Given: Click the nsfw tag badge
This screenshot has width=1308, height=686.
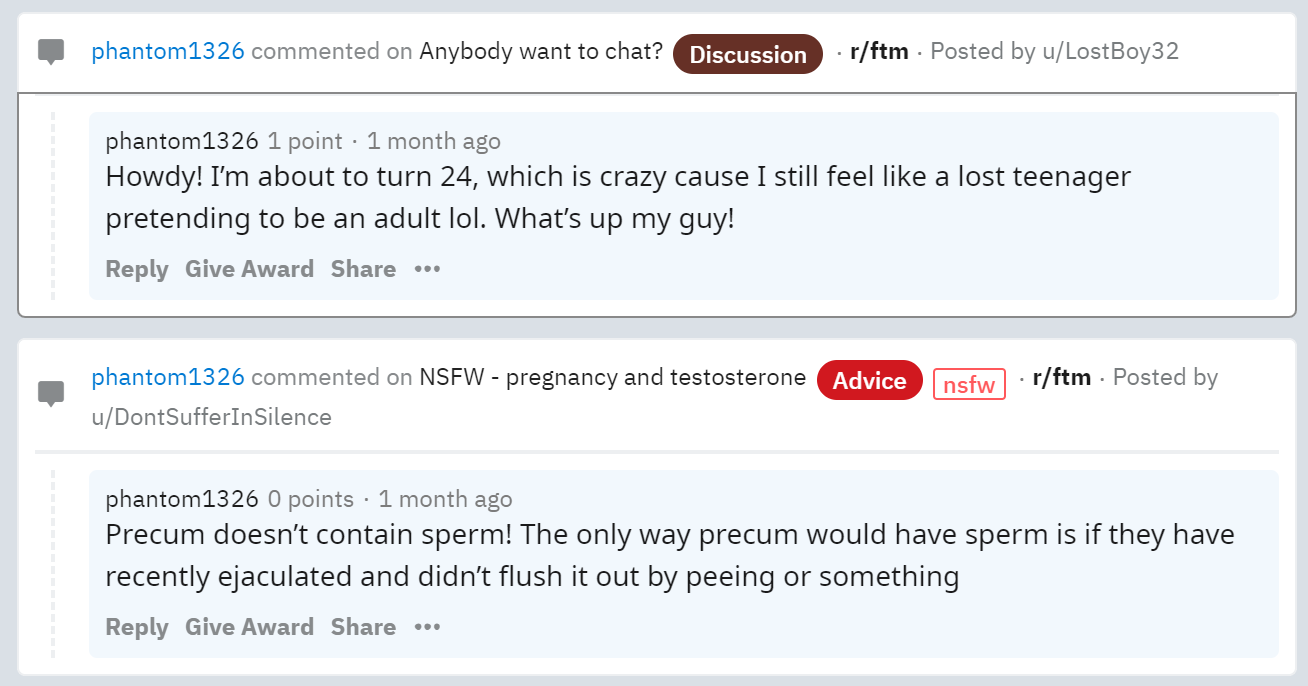Looking at the screenshot, I should click(968, 384).
